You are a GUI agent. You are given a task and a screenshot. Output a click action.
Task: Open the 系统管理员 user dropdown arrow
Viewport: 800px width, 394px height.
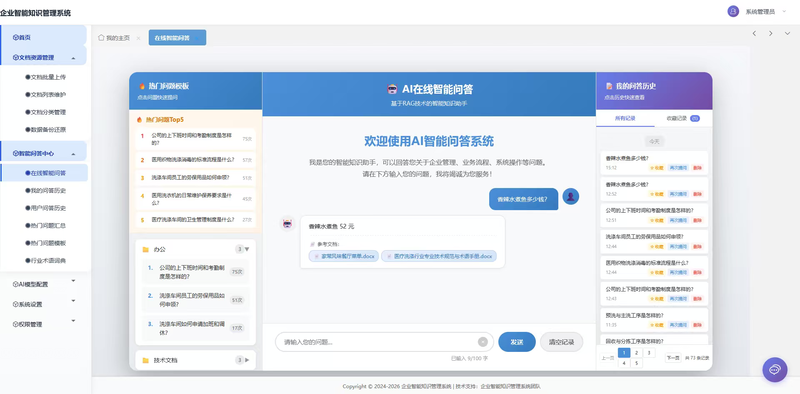pos(785,11)
